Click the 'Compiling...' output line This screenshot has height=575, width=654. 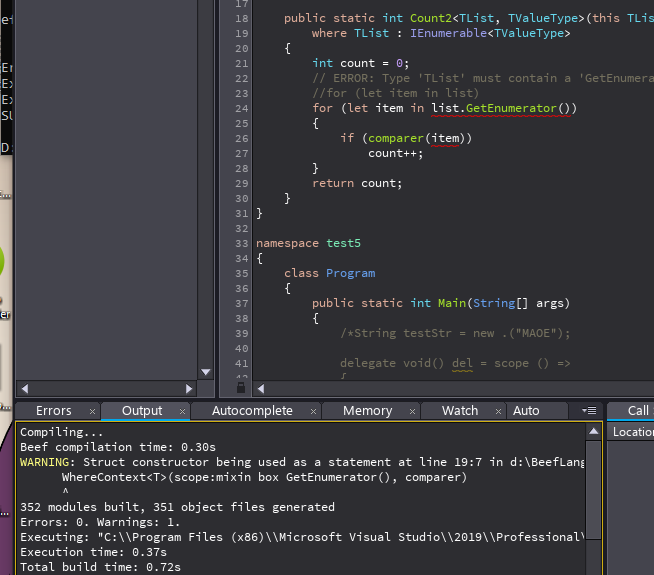62,432
